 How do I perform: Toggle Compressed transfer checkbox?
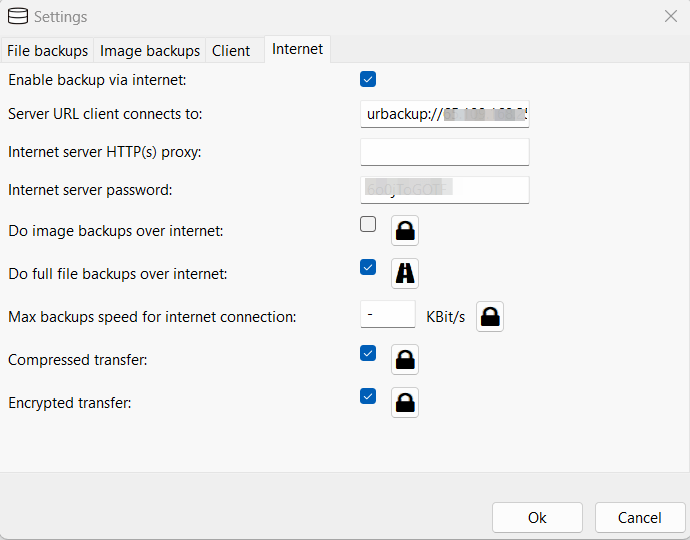point(368,353)
